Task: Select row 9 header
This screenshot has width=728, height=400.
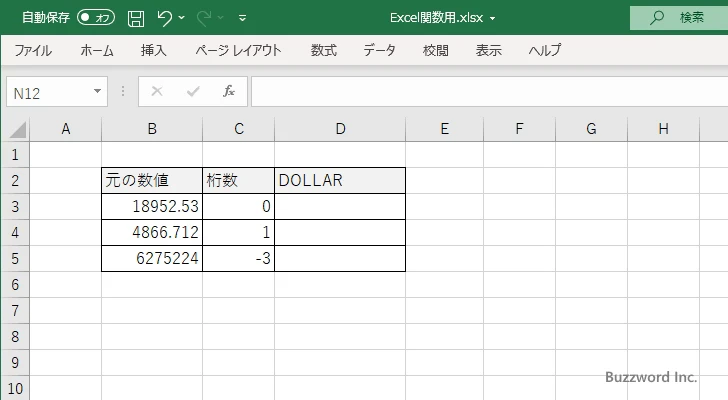Action: [x=15, y=362]
